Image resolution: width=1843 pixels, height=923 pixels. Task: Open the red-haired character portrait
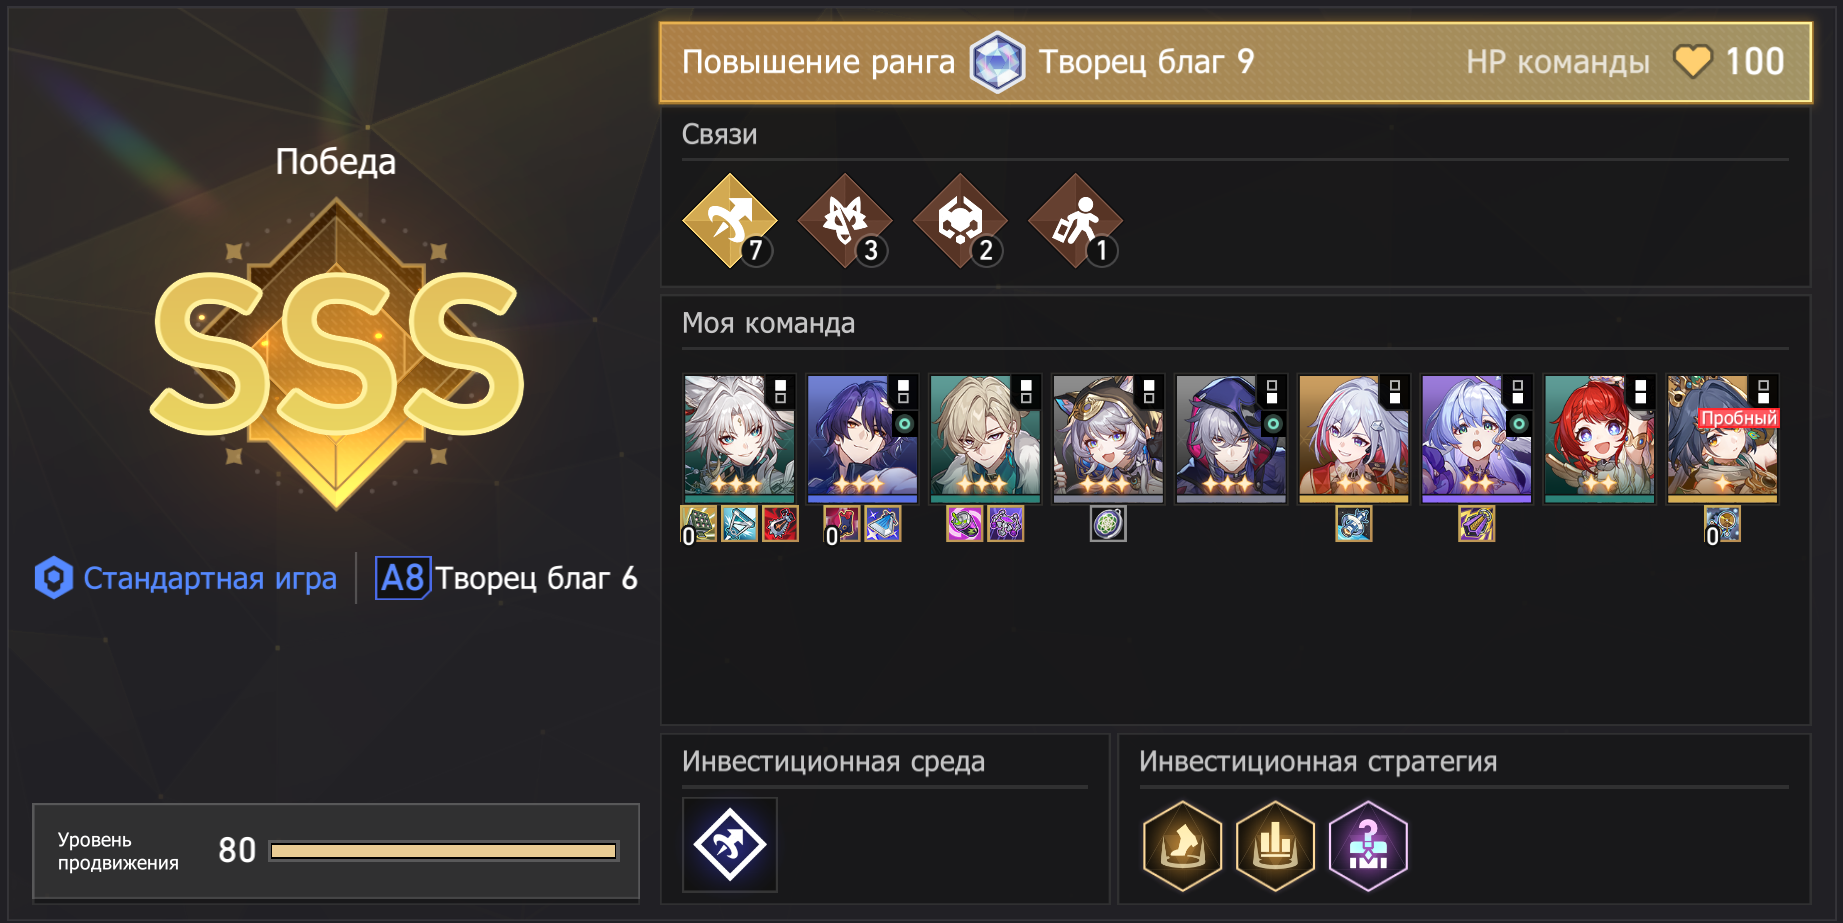tap(1599, 438)
